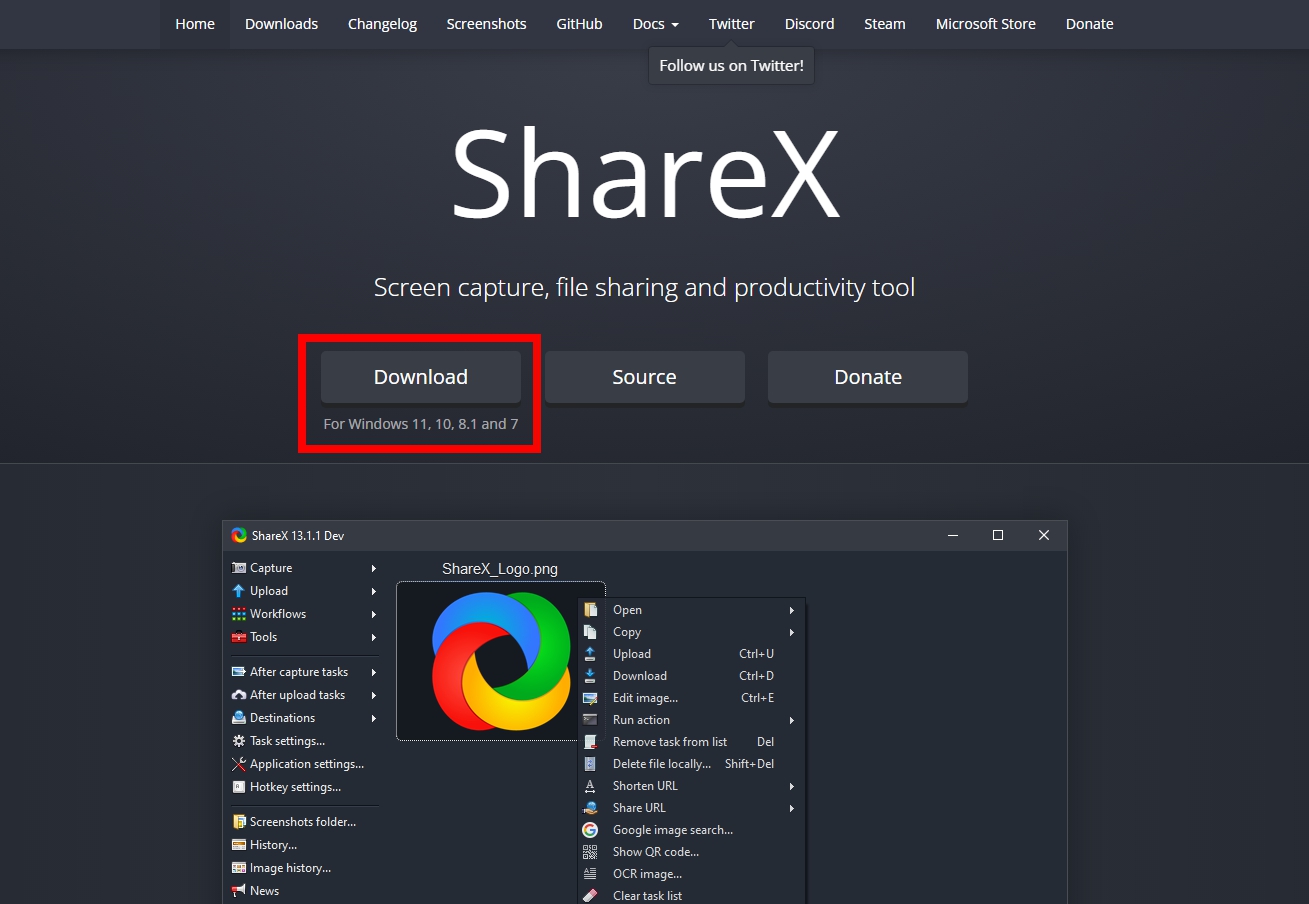Click the ShareX logo in window title bar
This screenshot has width=1309, height=904.
pos(239,536)
